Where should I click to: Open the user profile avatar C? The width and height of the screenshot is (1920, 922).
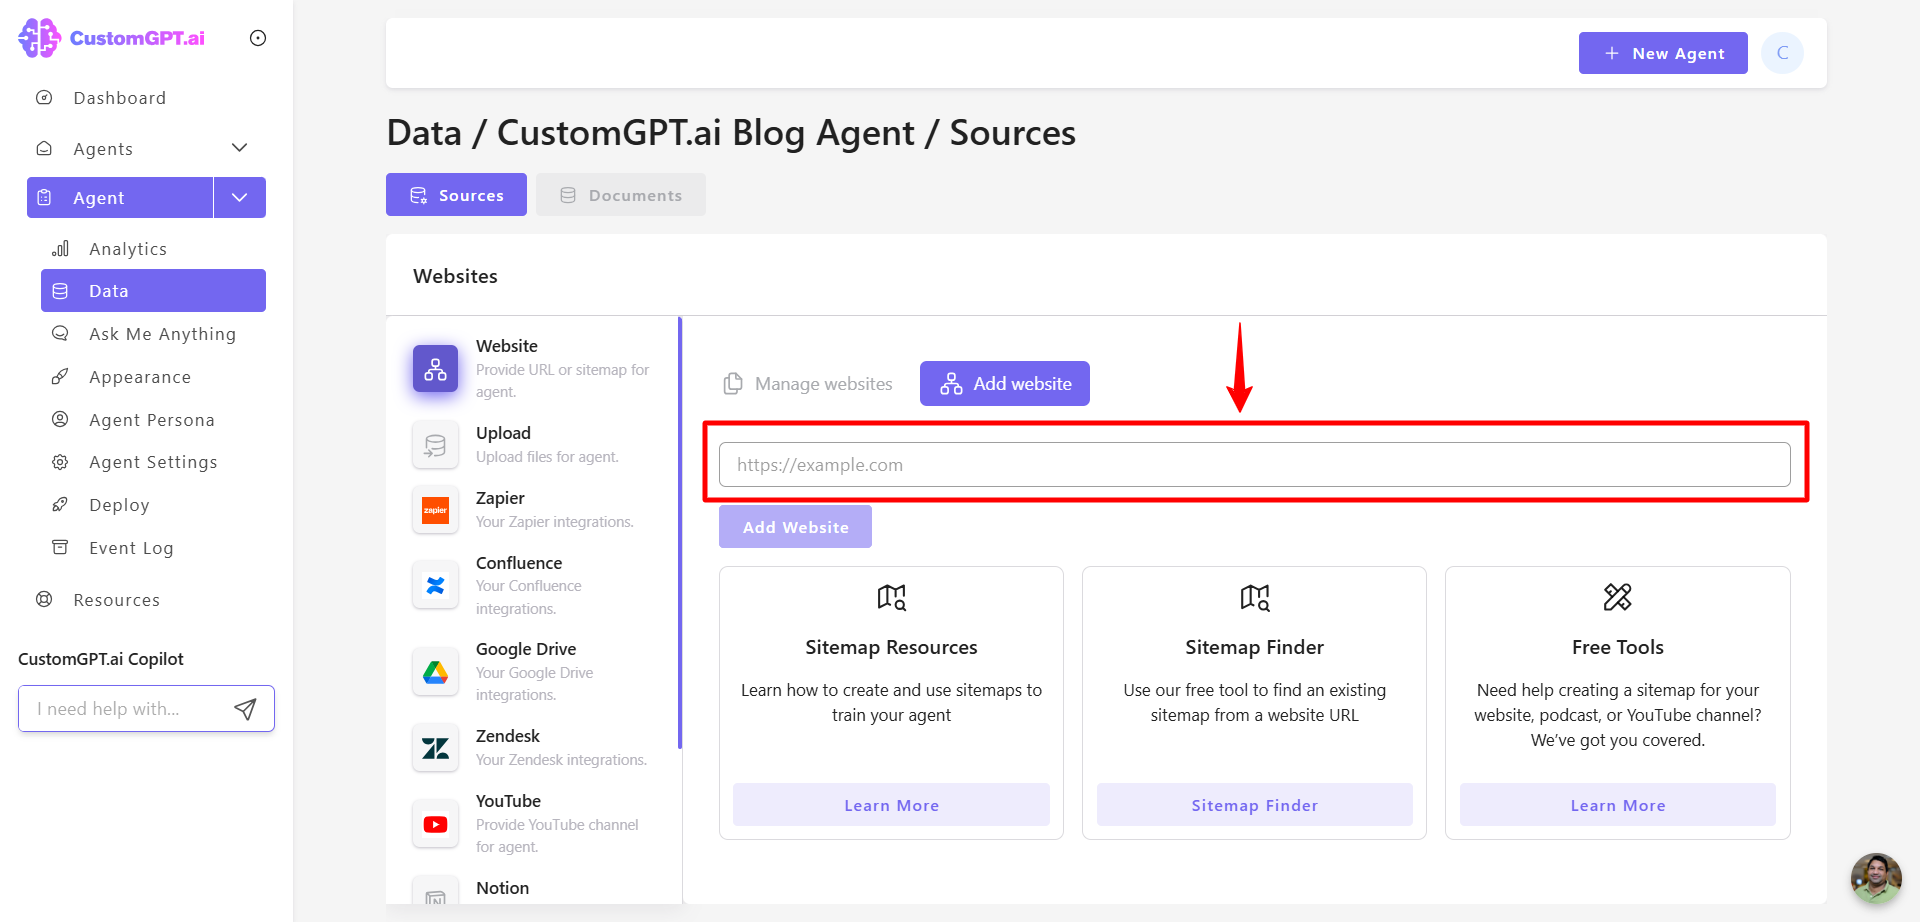[x=1783, y=53]
